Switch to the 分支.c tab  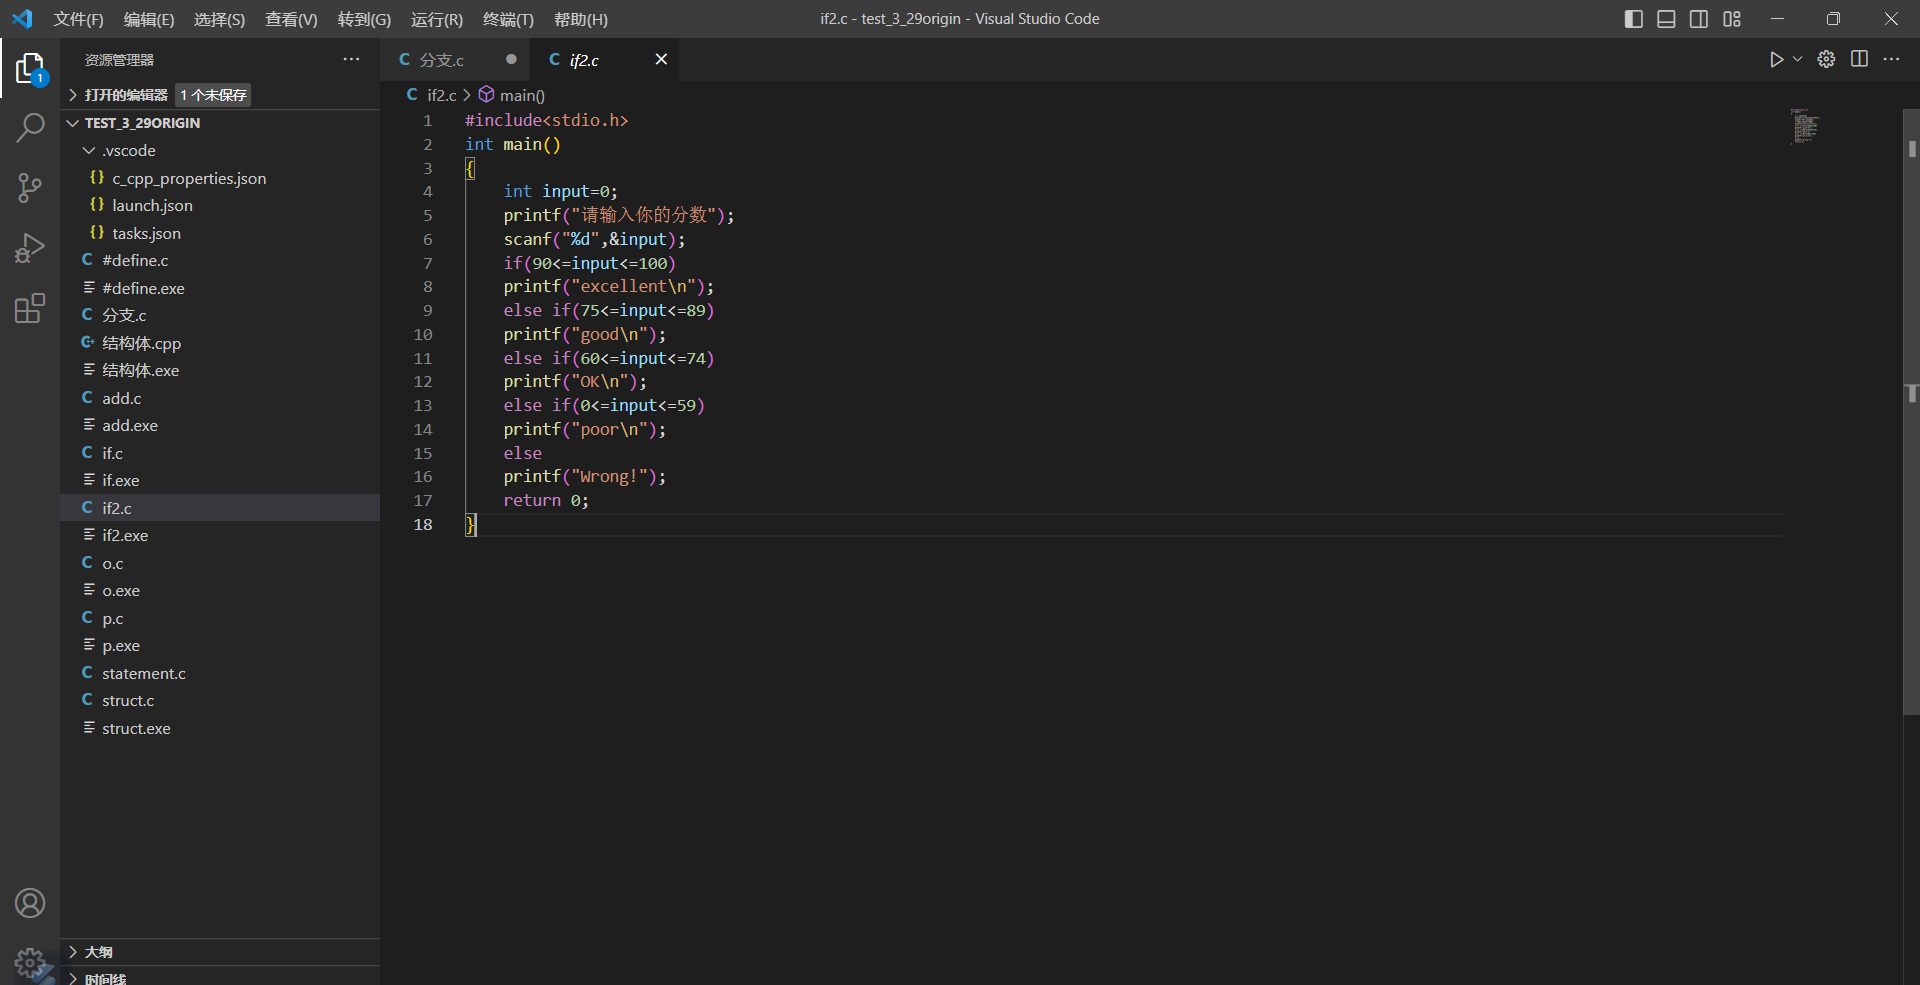click(x=441, y=60)
